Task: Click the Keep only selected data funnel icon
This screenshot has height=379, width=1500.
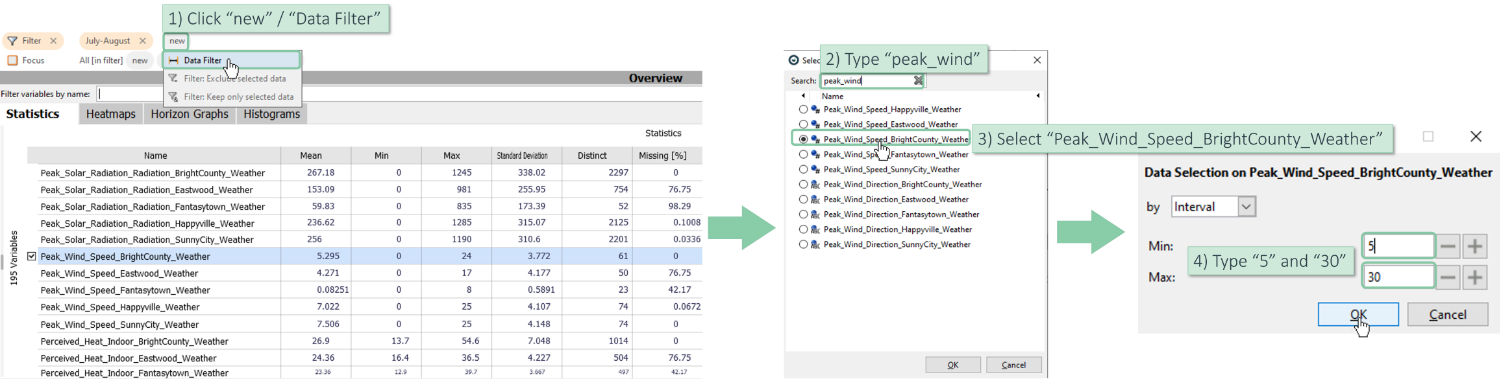Action: click(x=174, y=97)
